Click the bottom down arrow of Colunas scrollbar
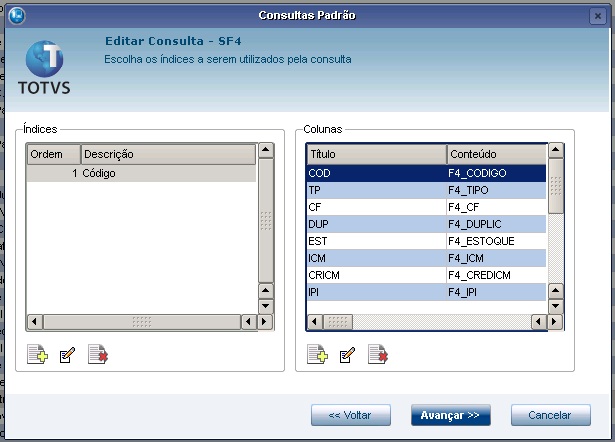The image size is (615, 442). 556,306
